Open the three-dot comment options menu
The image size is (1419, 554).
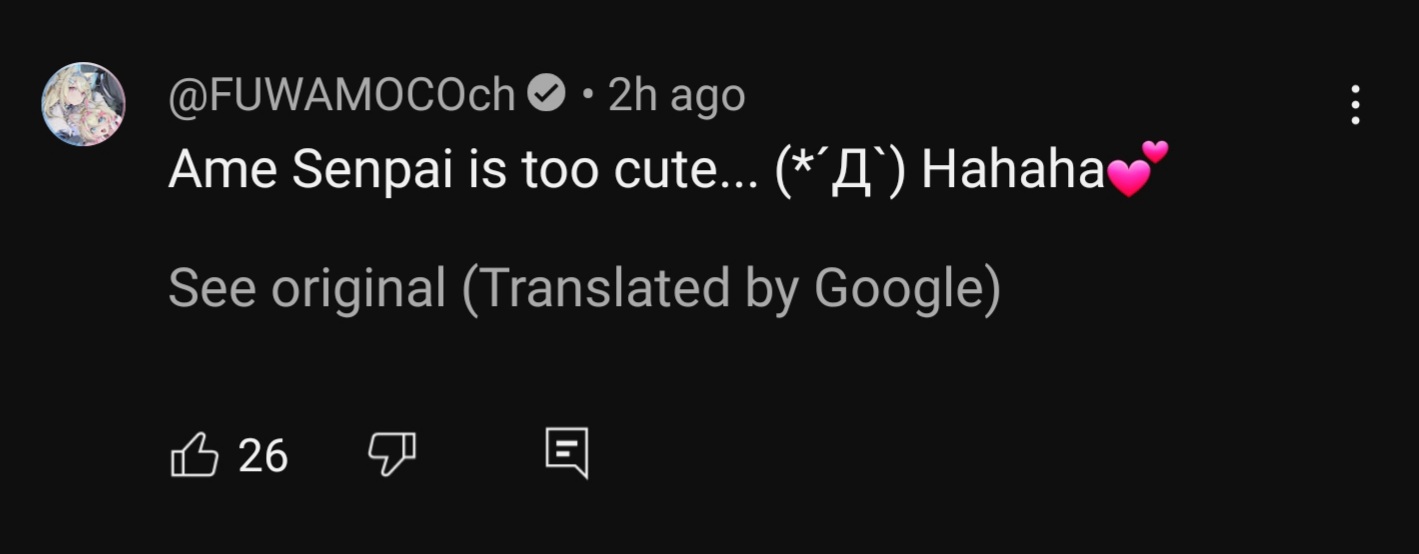[1355, 105]
